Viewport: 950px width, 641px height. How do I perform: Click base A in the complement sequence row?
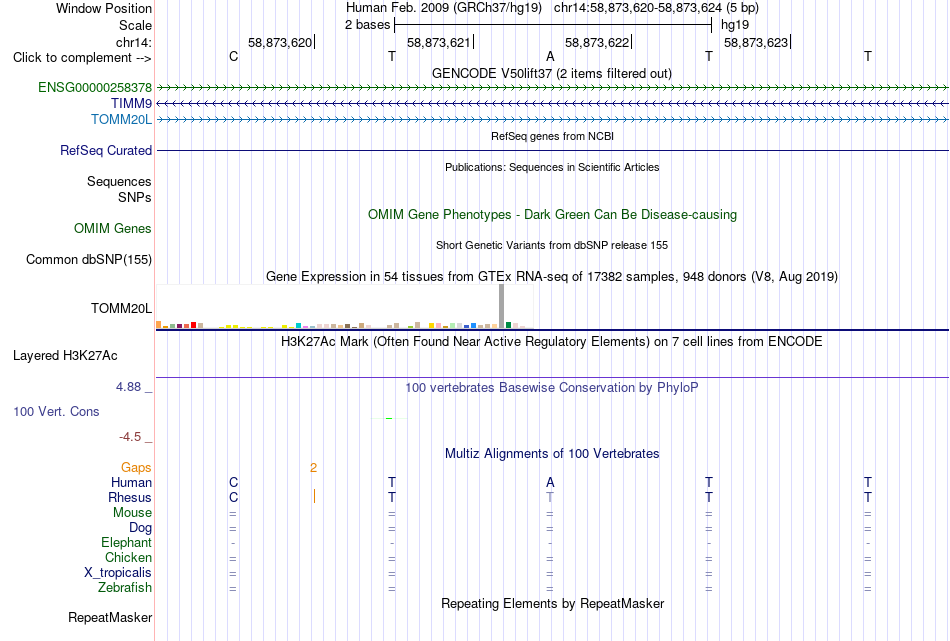tap(550, 56)
